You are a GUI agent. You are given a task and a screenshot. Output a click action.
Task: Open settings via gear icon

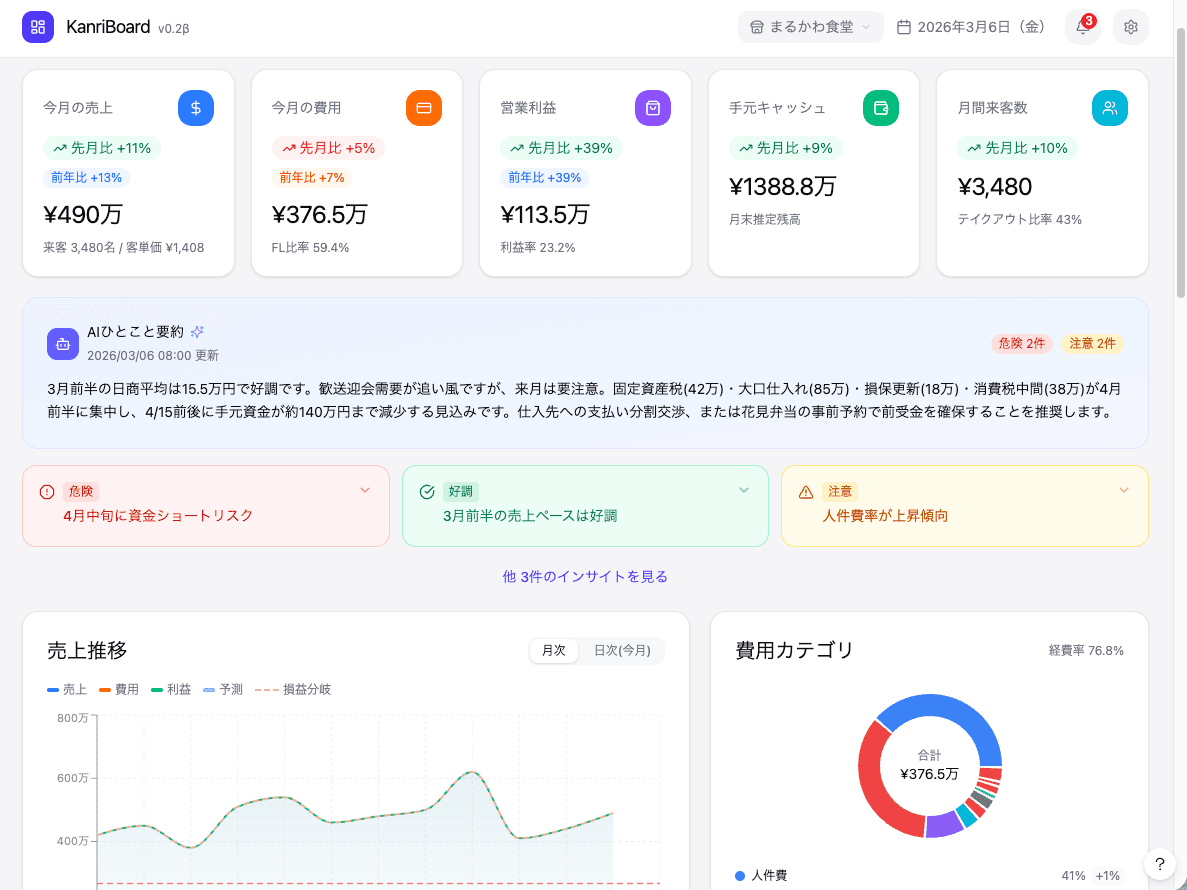coord(1131,27)
